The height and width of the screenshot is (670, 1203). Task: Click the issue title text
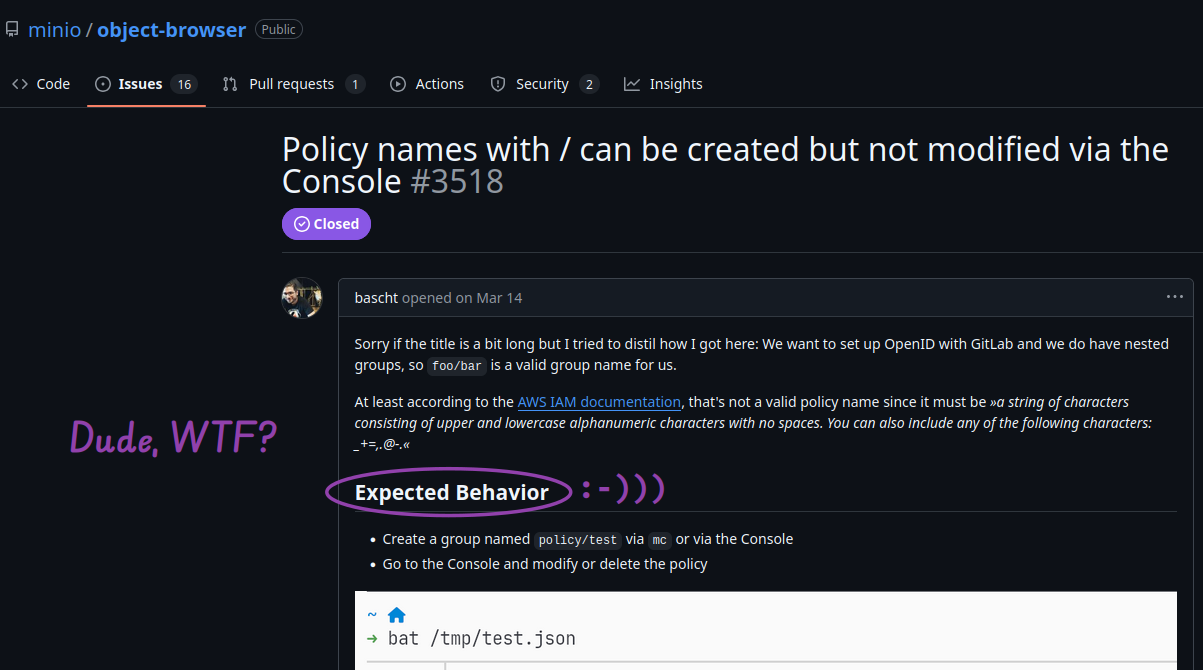point(725,165)
